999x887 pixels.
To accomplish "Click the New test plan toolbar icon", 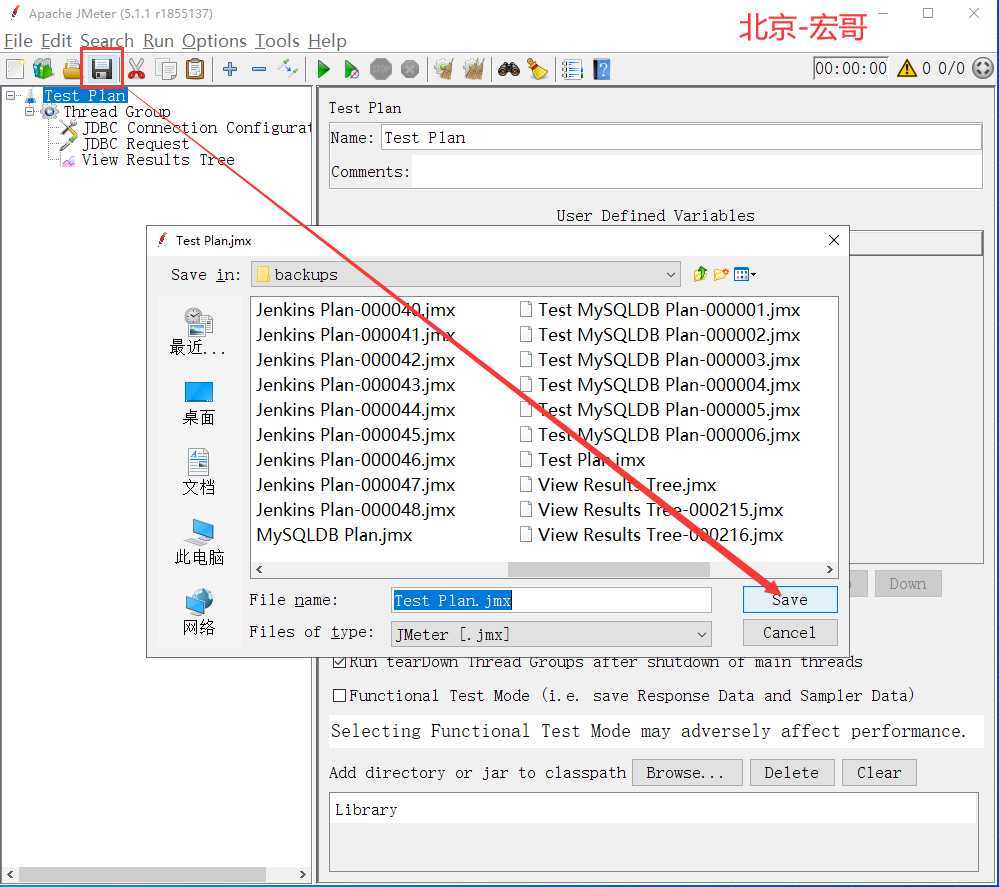I will point(15,69).
